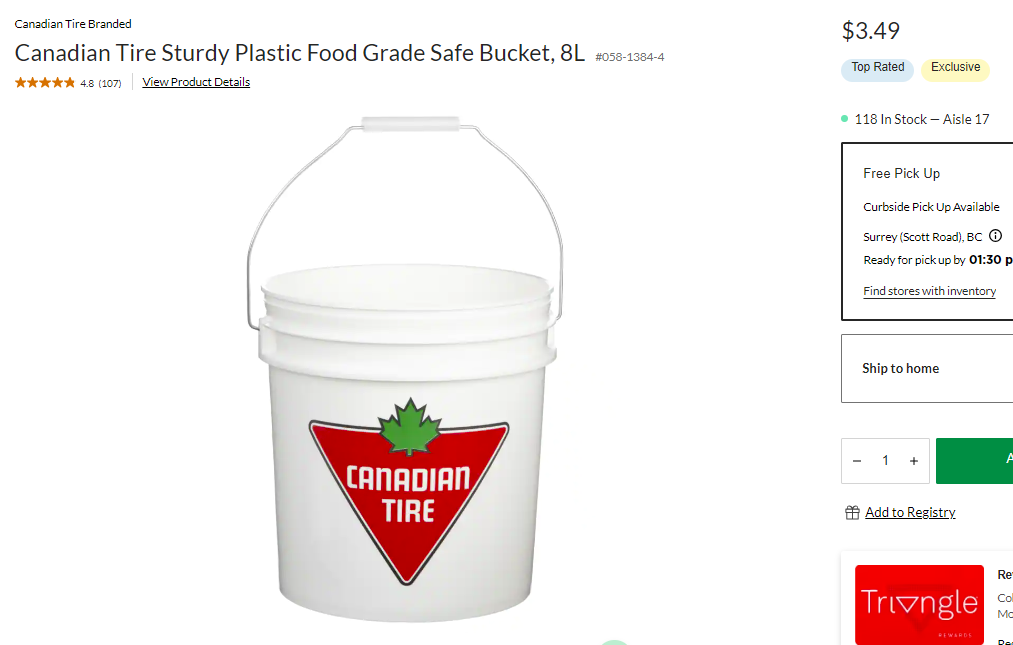1013x645 pixels.
Task: Click the (107) review count
Action: 110,83
